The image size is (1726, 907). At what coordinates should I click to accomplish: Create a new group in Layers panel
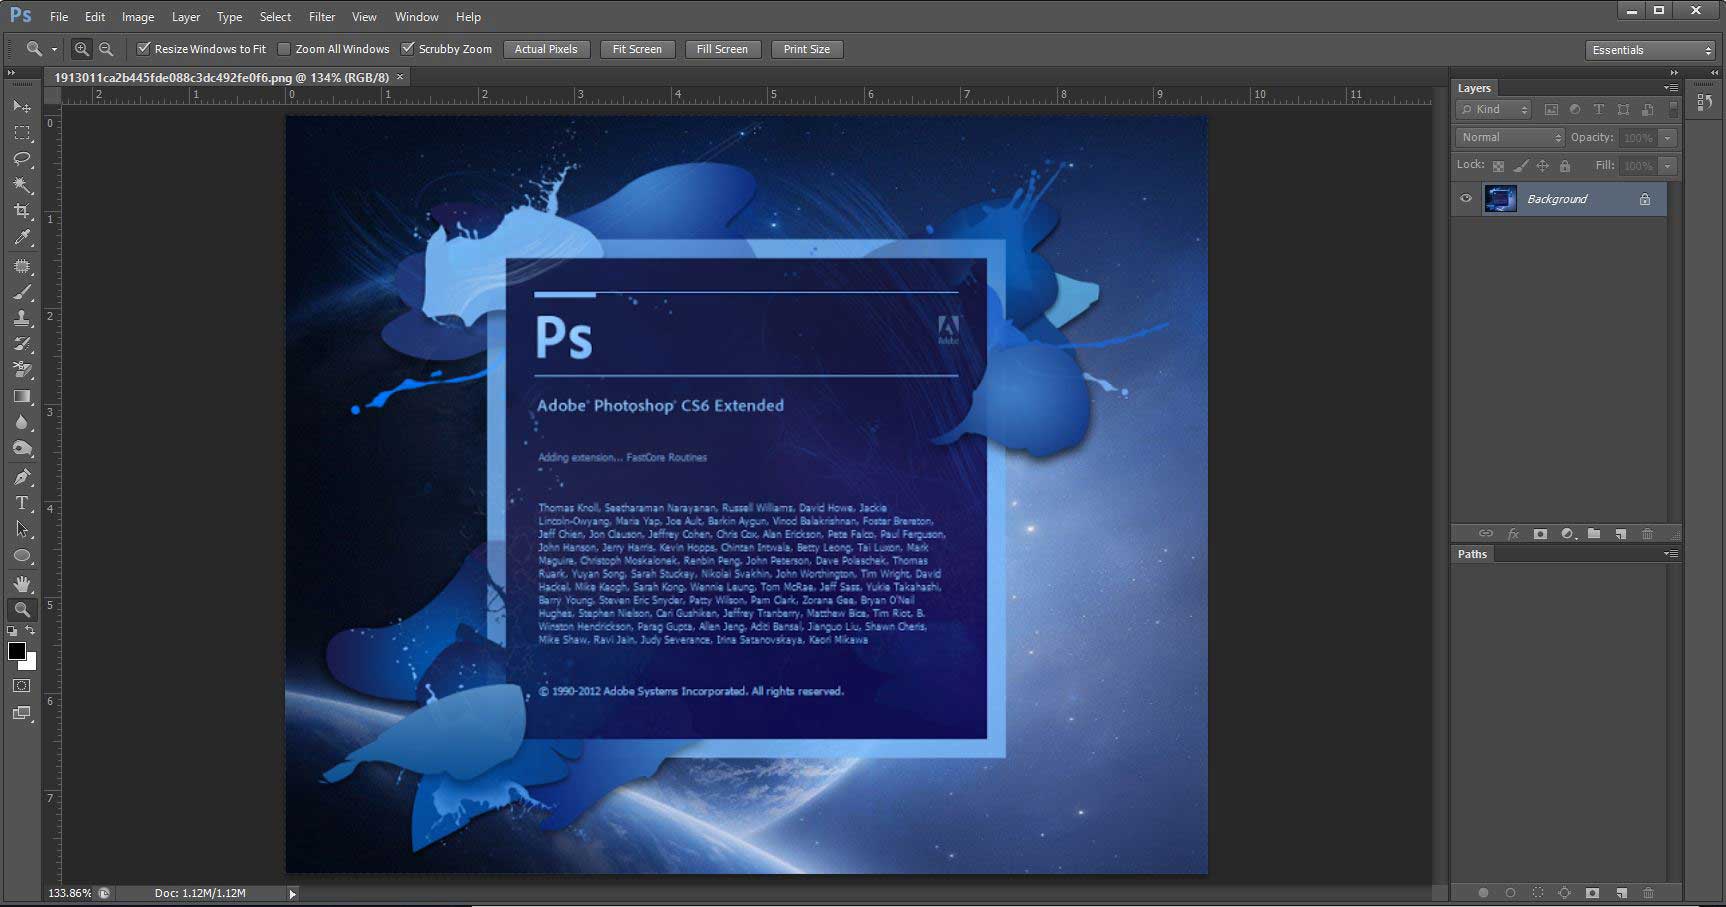(x=1594, y=534)
